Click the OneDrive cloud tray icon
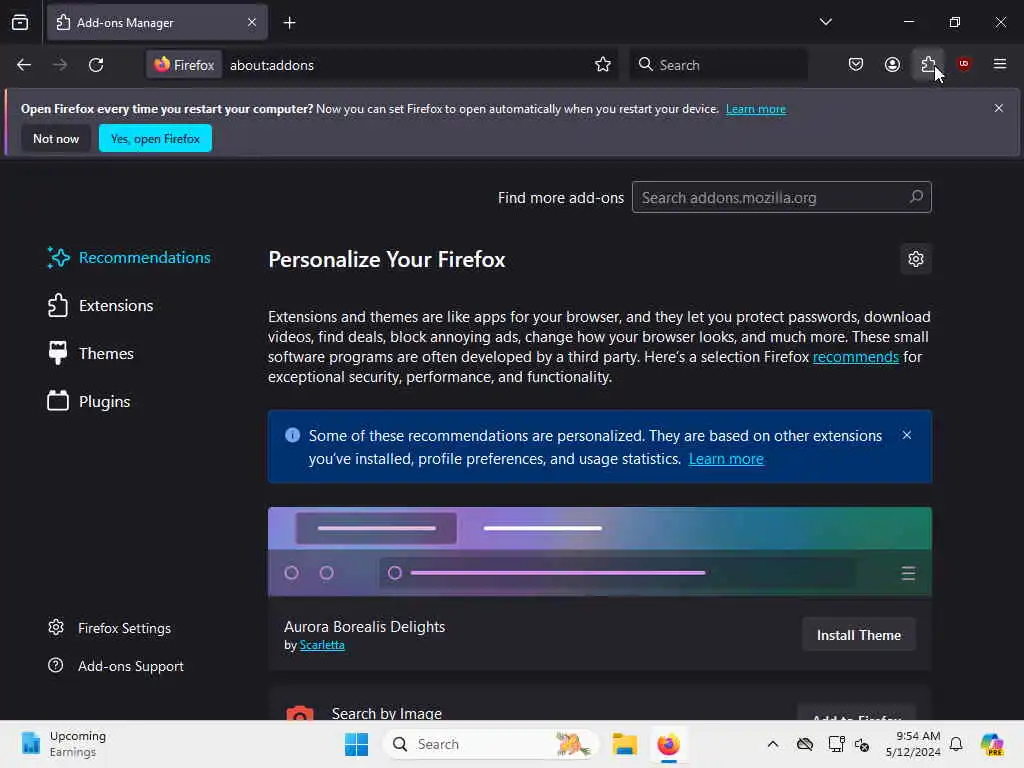Viewport: 1024px width, 768px height. pos(805,744)
